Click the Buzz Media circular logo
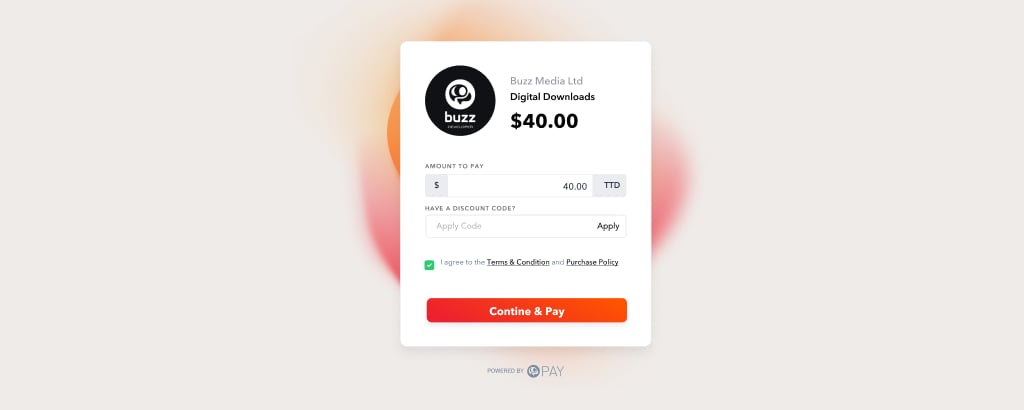1024x410 pixels. 460,101
